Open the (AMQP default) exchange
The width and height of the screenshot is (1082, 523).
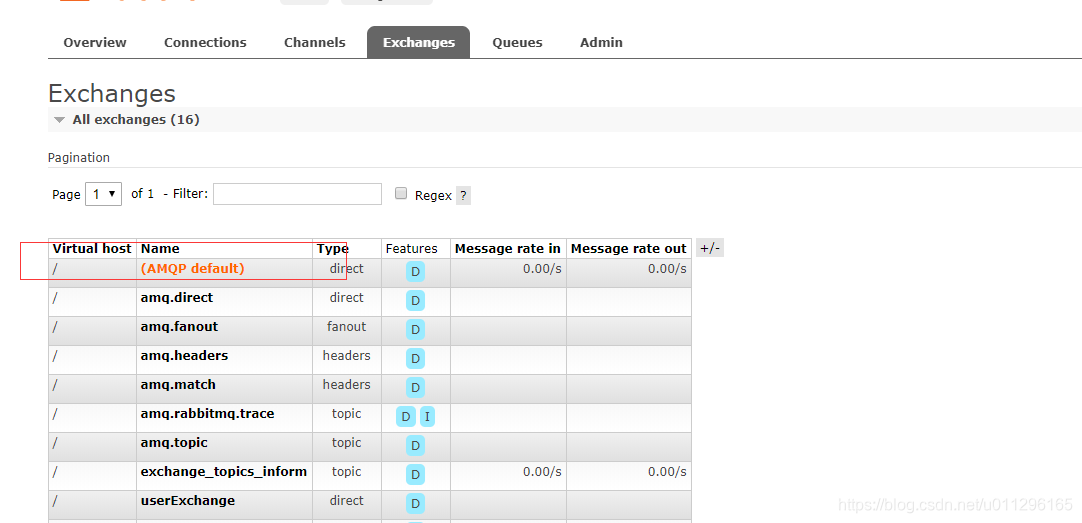pos(193,268)
